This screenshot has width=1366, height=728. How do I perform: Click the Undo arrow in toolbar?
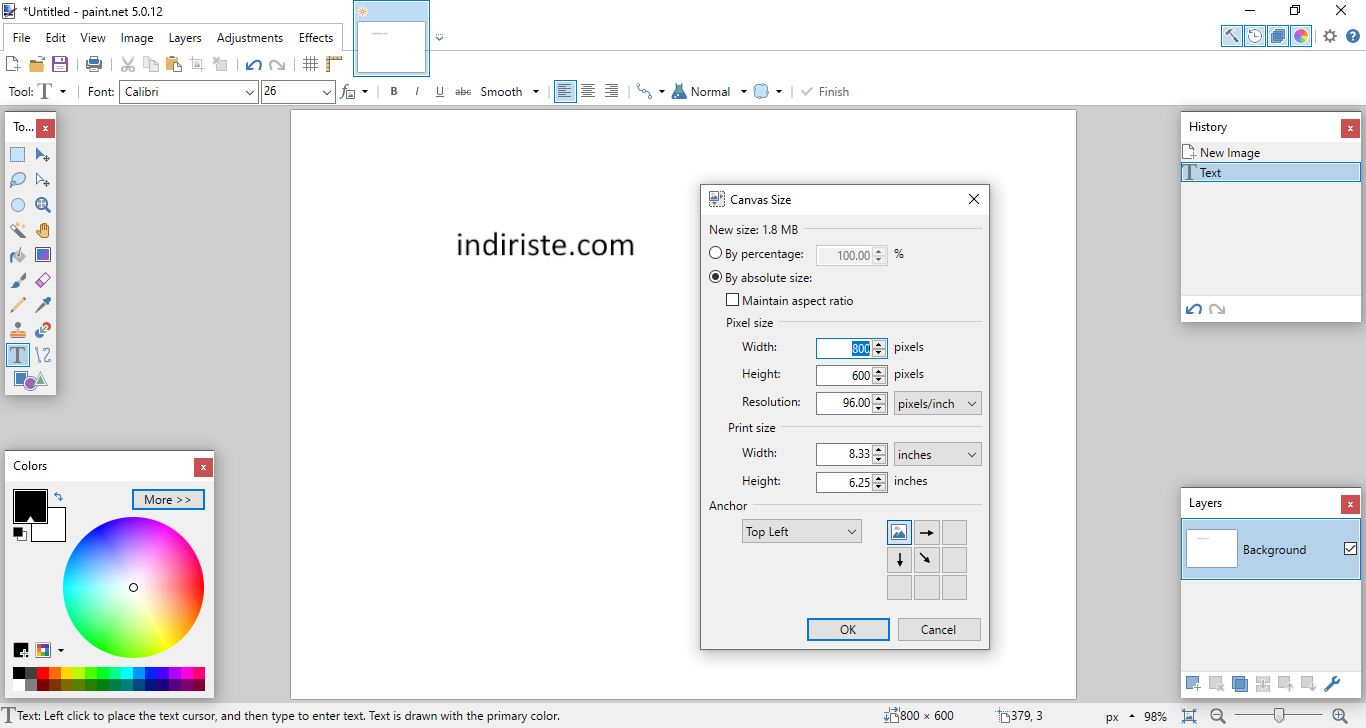click(253, 64)
